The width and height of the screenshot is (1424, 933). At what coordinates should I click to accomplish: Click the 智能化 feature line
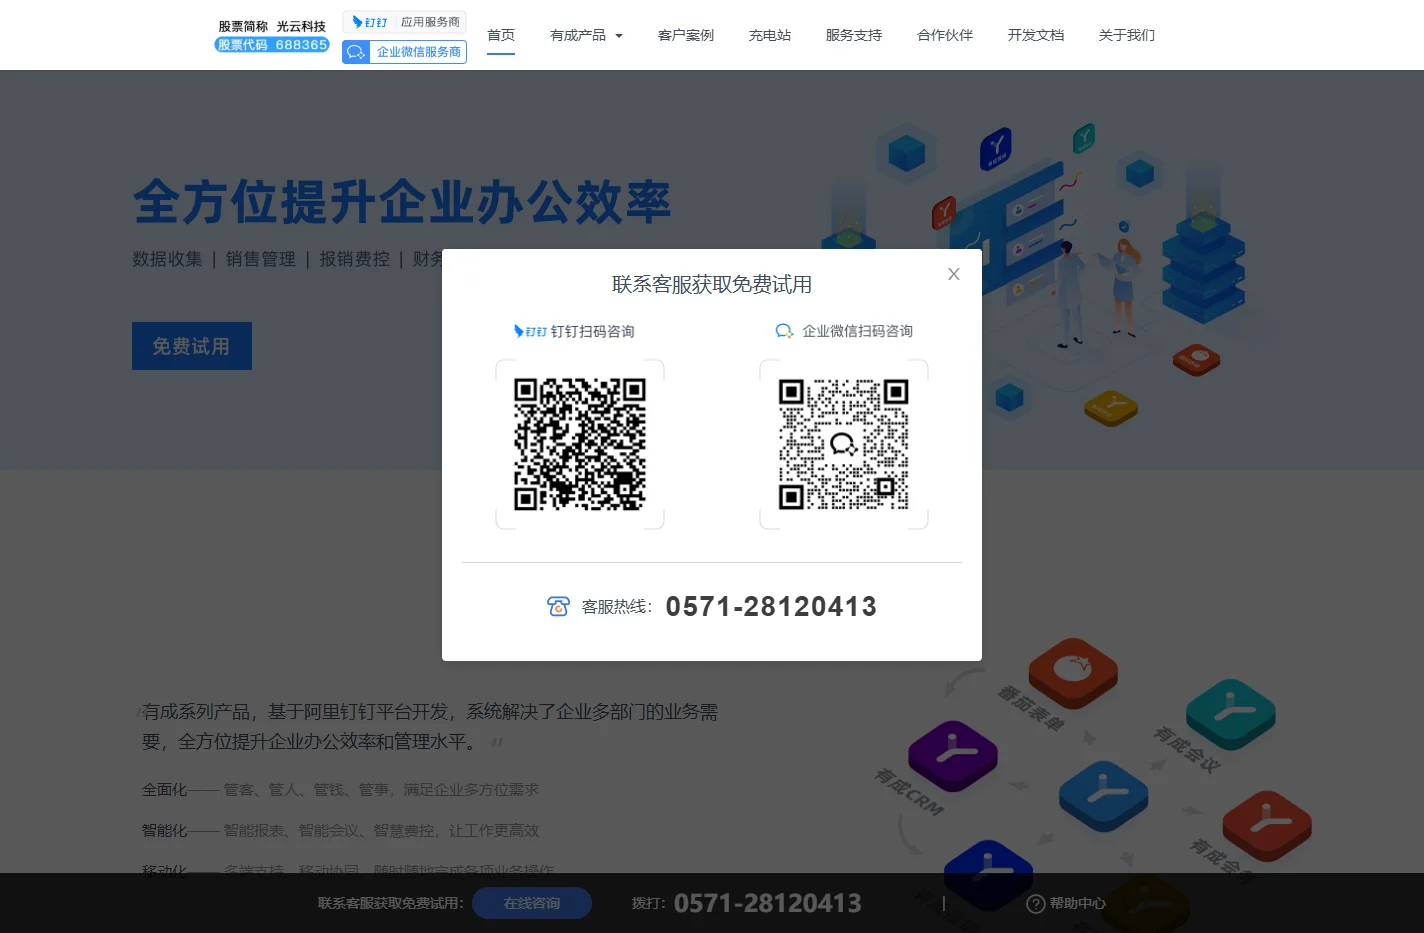[340, 831]
